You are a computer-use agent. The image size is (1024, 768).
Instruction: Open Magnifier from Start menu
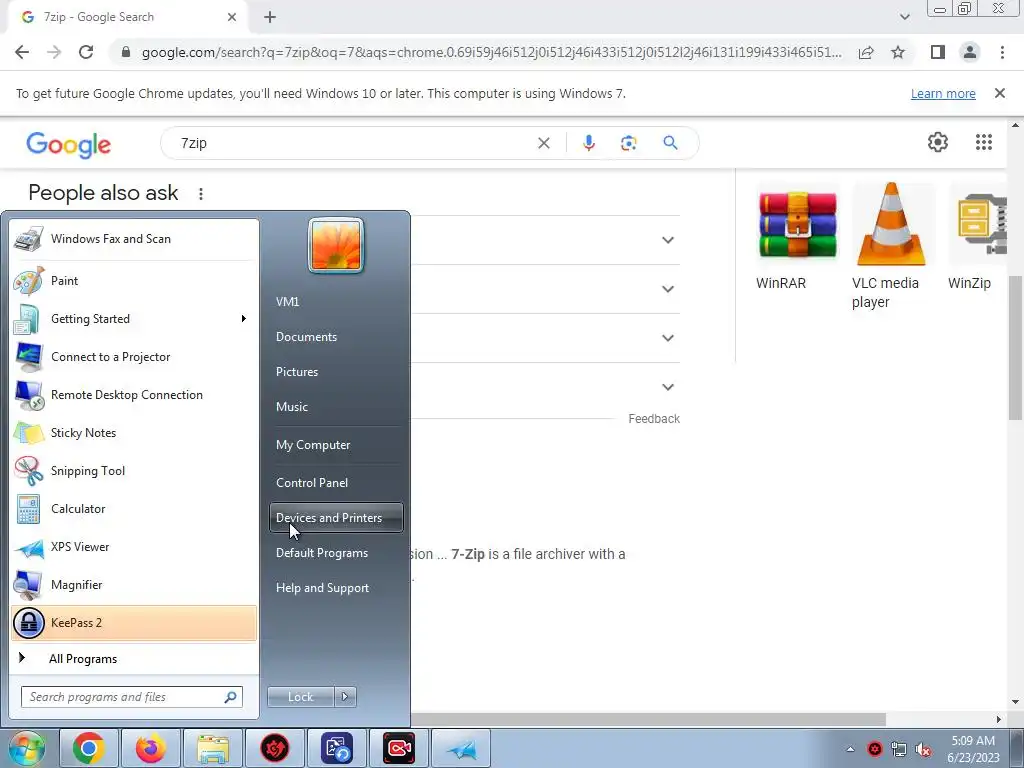(134, 584)
